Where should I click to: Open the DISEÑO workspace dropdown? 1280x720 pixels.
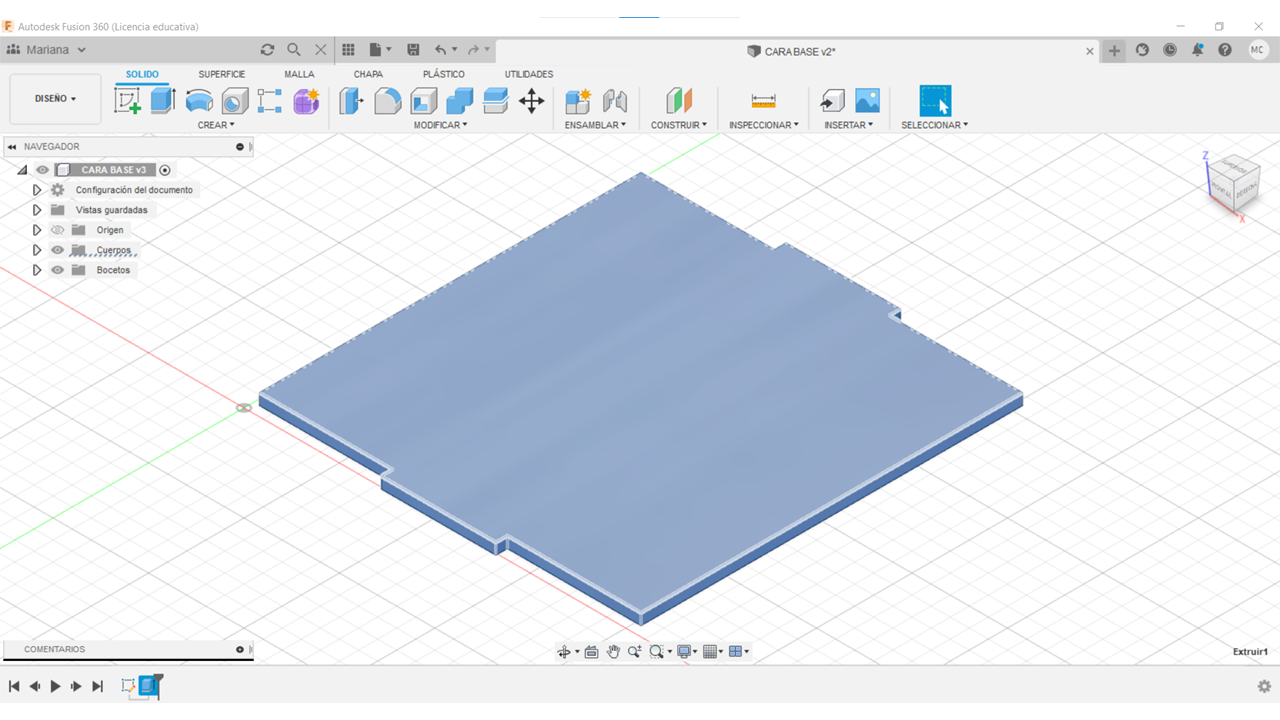pyautogui.click(x=55, y=99)
